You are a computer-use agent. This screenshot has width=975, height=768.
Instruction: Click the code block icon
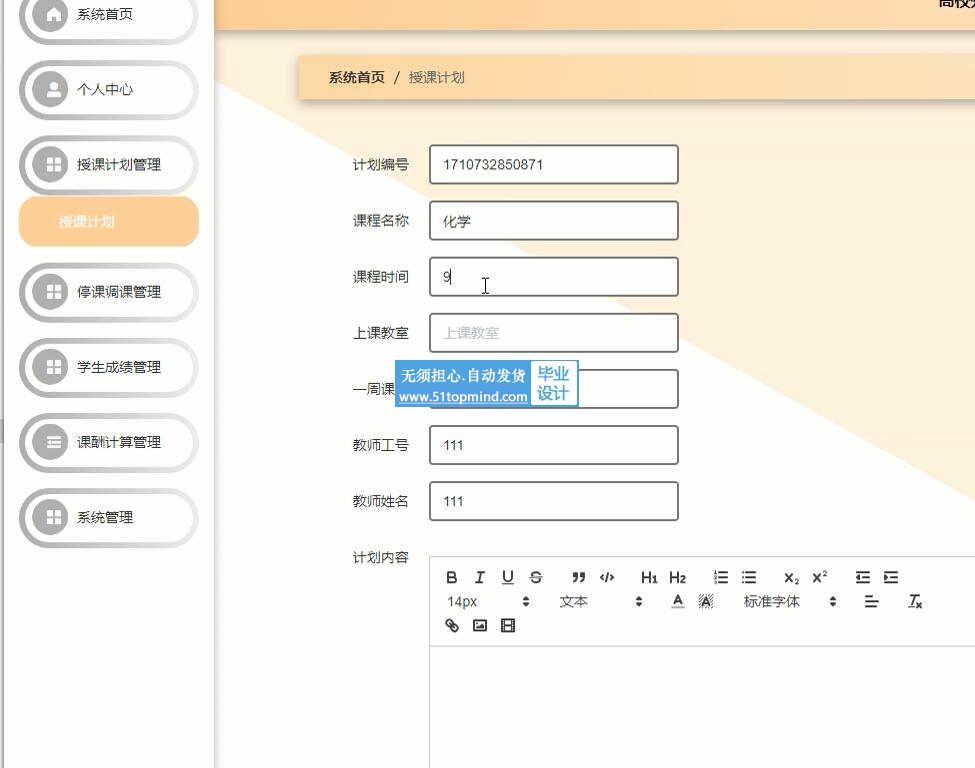pos(607,577)
